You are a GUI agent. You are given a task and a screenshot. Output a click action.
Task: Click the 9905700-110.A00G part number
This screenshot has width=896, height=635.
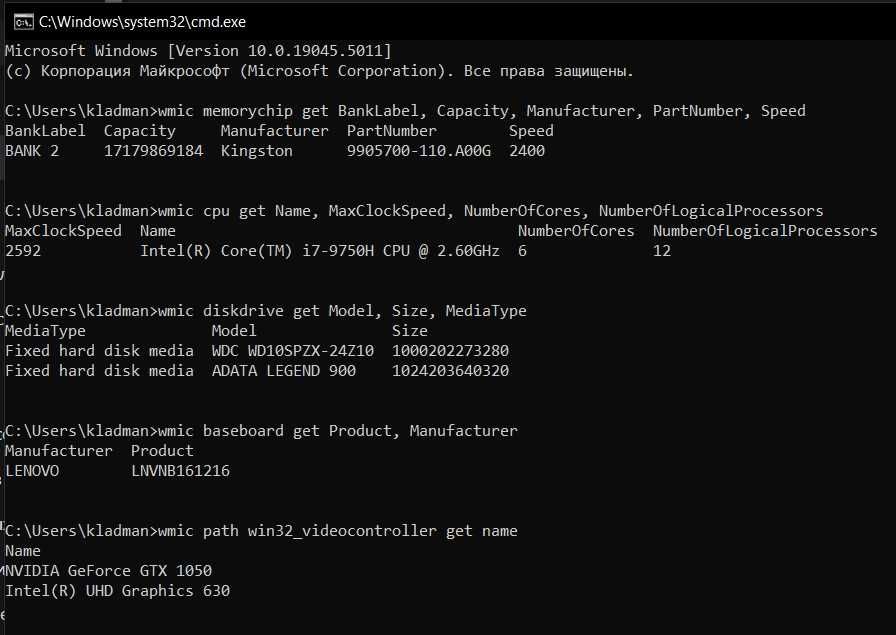418,151
